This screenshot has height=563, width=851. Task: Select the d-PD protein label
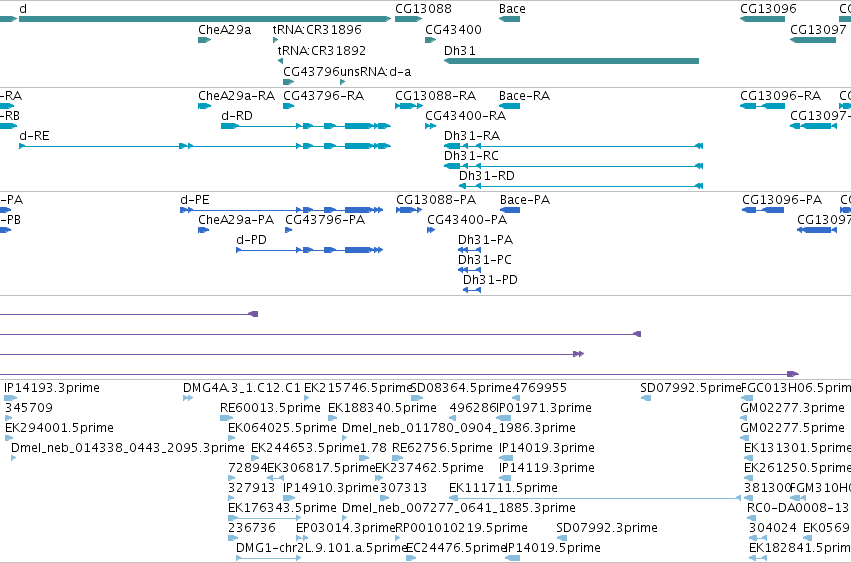pyautogui.click(x=251, y=240)
